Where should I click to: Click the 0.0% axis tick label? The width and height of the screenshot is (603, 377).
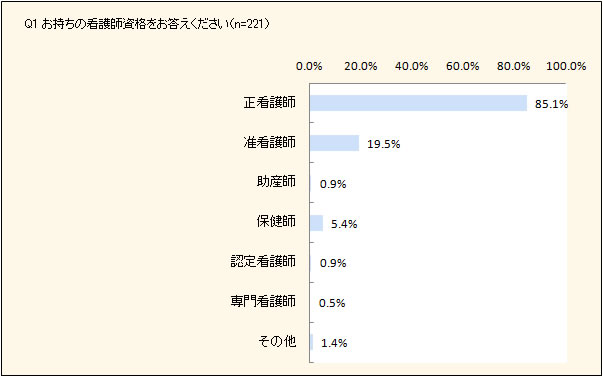coord(309,66)
